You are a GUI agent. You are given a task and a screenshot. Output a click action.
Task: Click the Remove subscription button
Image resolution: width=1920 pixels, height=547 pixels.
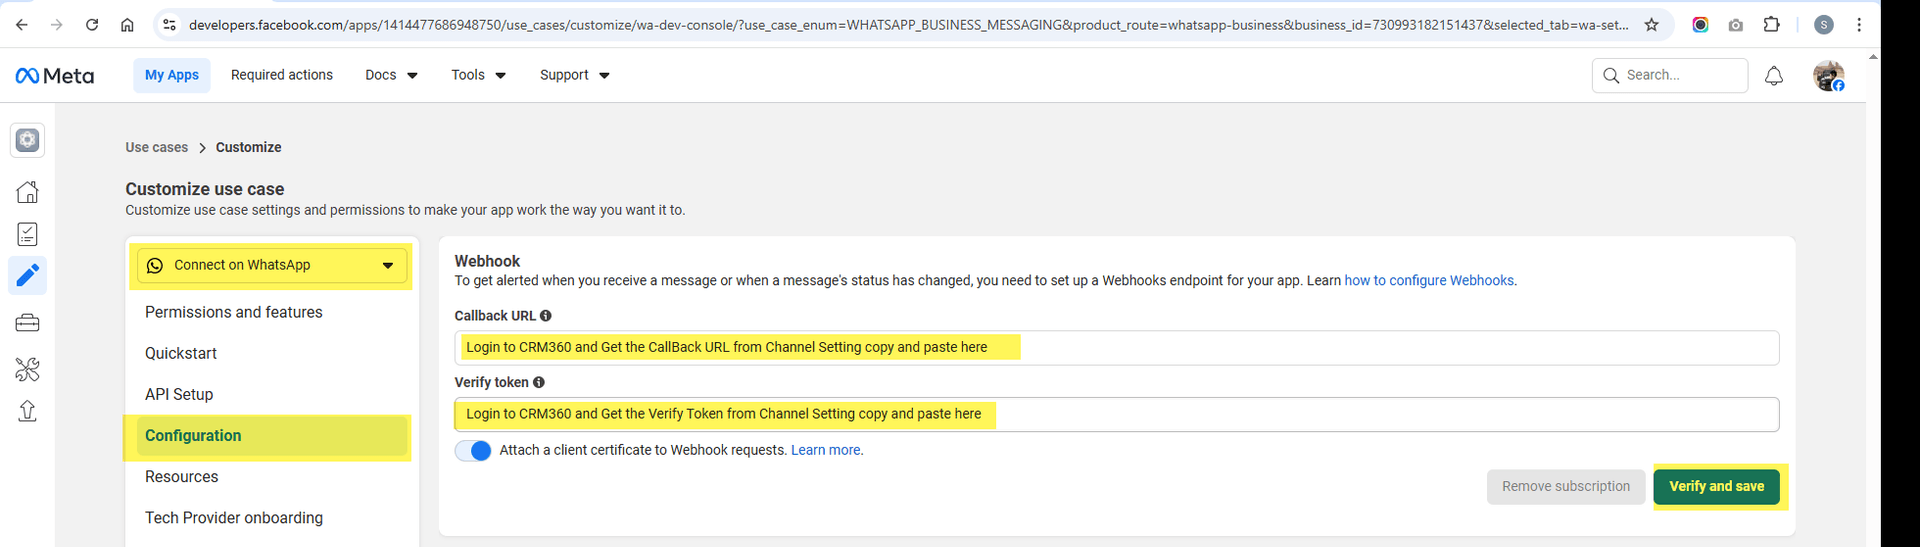tap(1565, 487)
